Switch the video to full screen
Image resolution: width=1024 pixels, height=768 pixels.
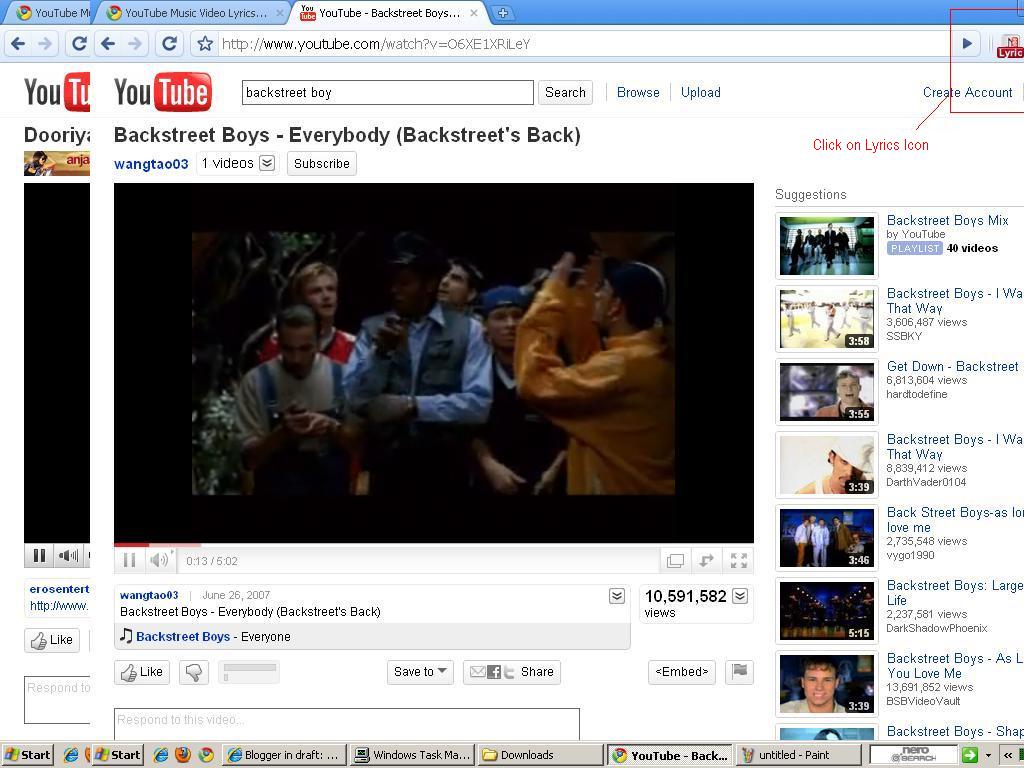[739, 560]
